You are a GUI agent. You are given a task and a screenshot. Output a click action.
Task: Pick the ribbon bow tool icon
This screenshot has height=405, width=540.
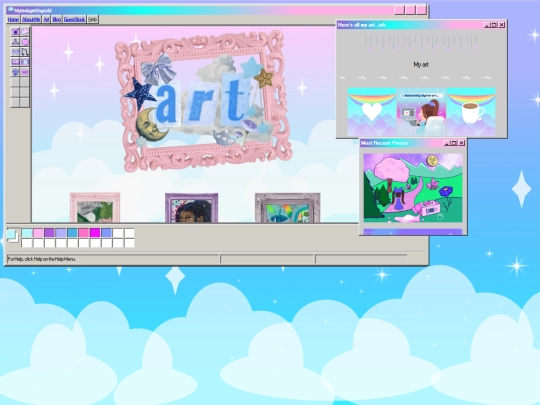15,52
